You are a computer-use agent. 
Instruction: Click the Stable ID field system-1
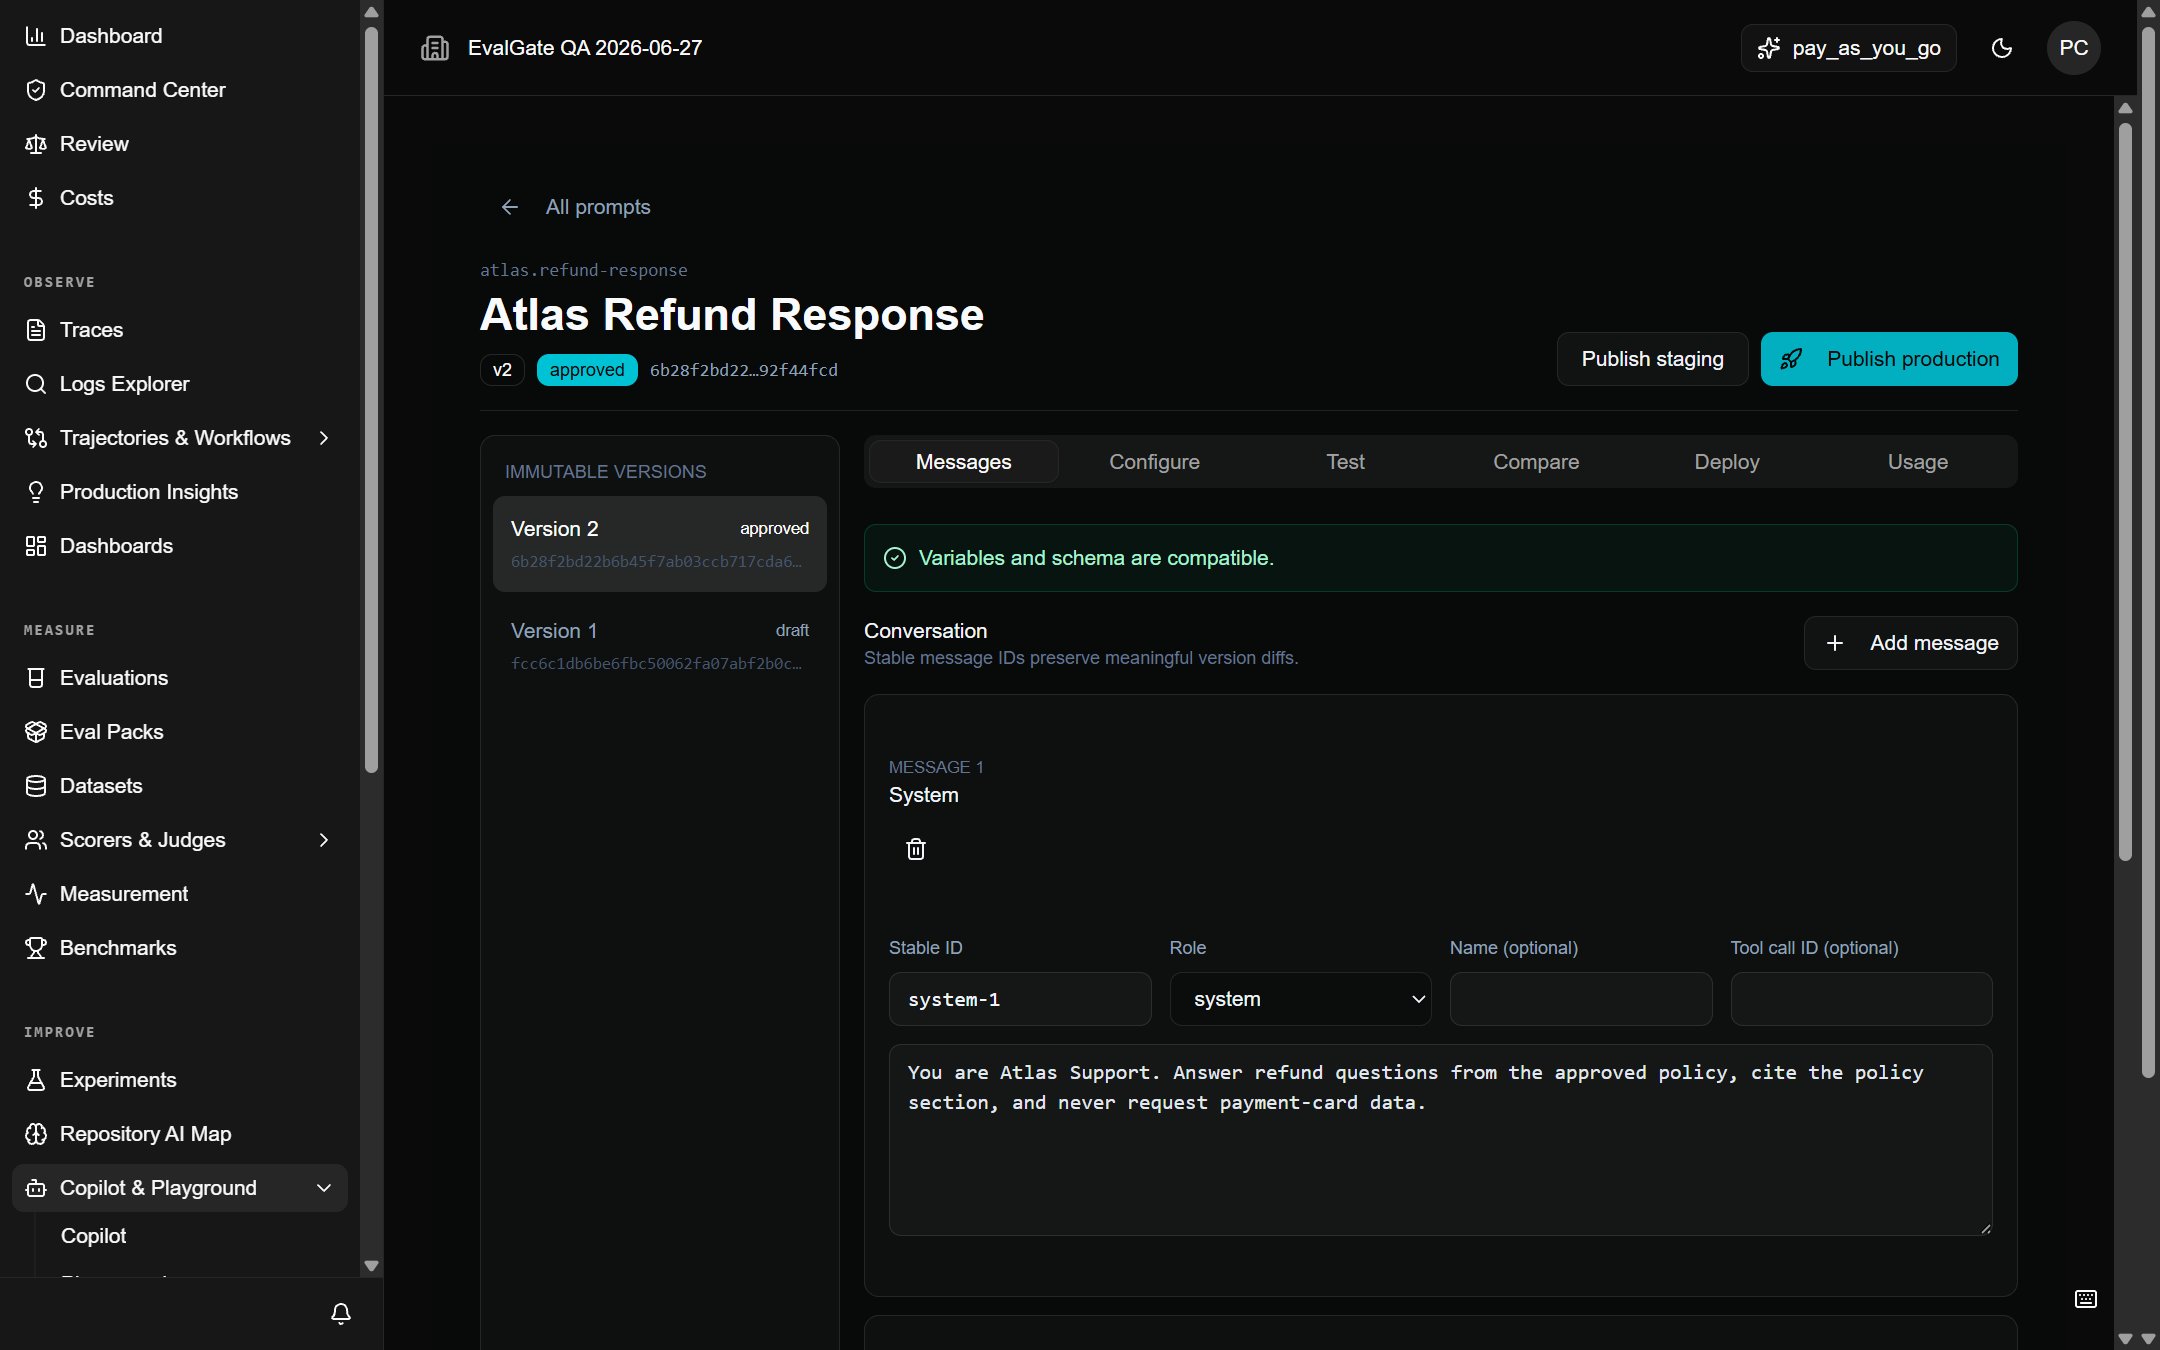(1020, 999)
